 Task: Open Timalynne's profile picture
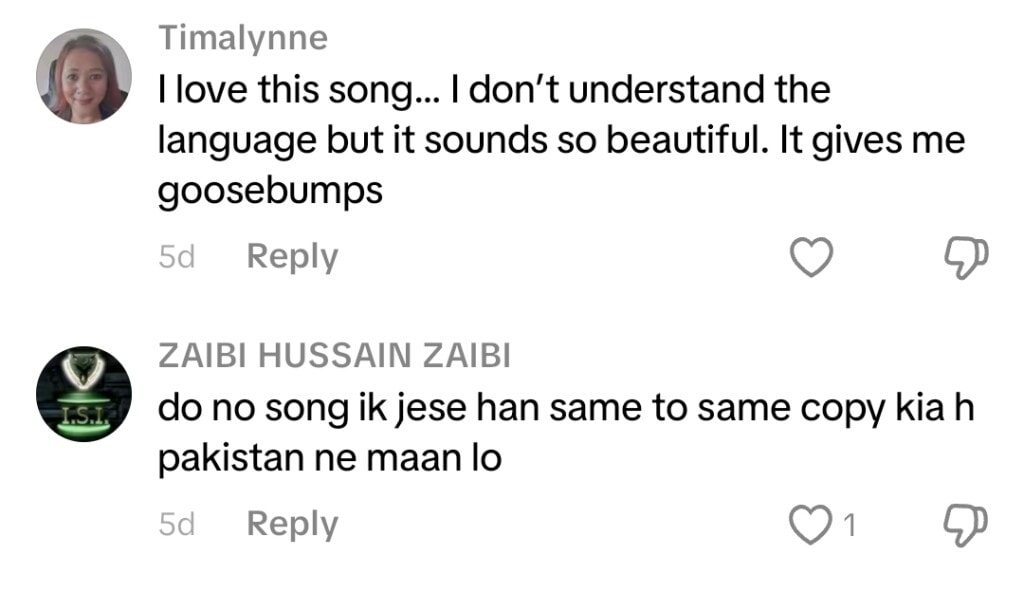(x=84, y=76)
